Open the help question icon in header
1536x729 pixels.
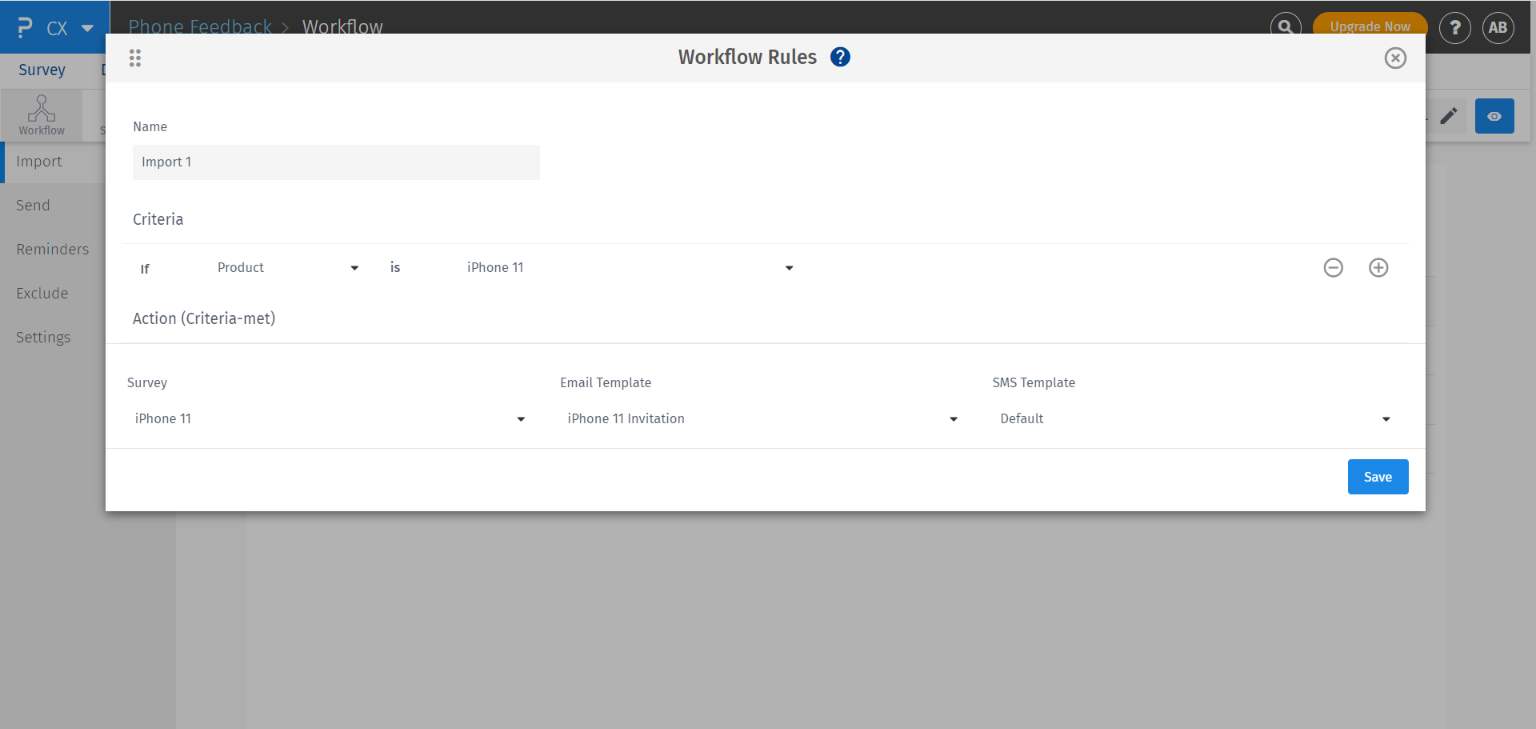(1454, 27)
